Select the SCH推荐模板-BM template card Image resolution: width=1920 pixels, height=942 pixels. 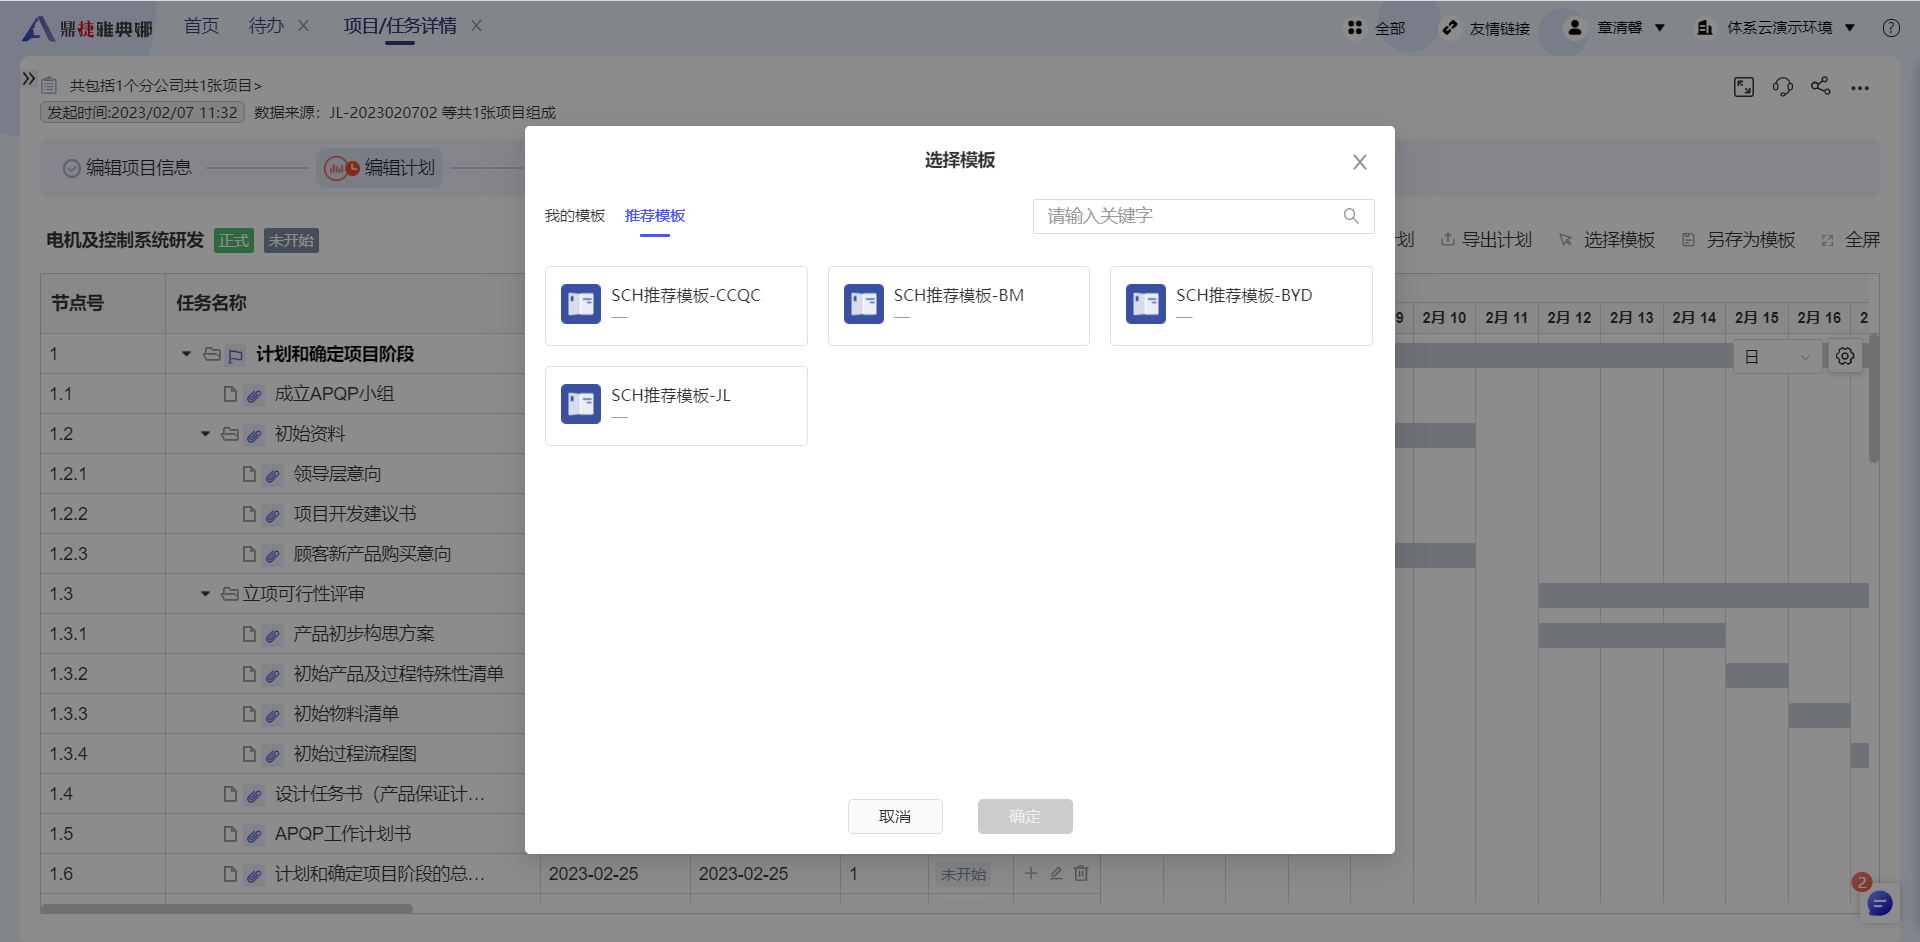[958, 306]
